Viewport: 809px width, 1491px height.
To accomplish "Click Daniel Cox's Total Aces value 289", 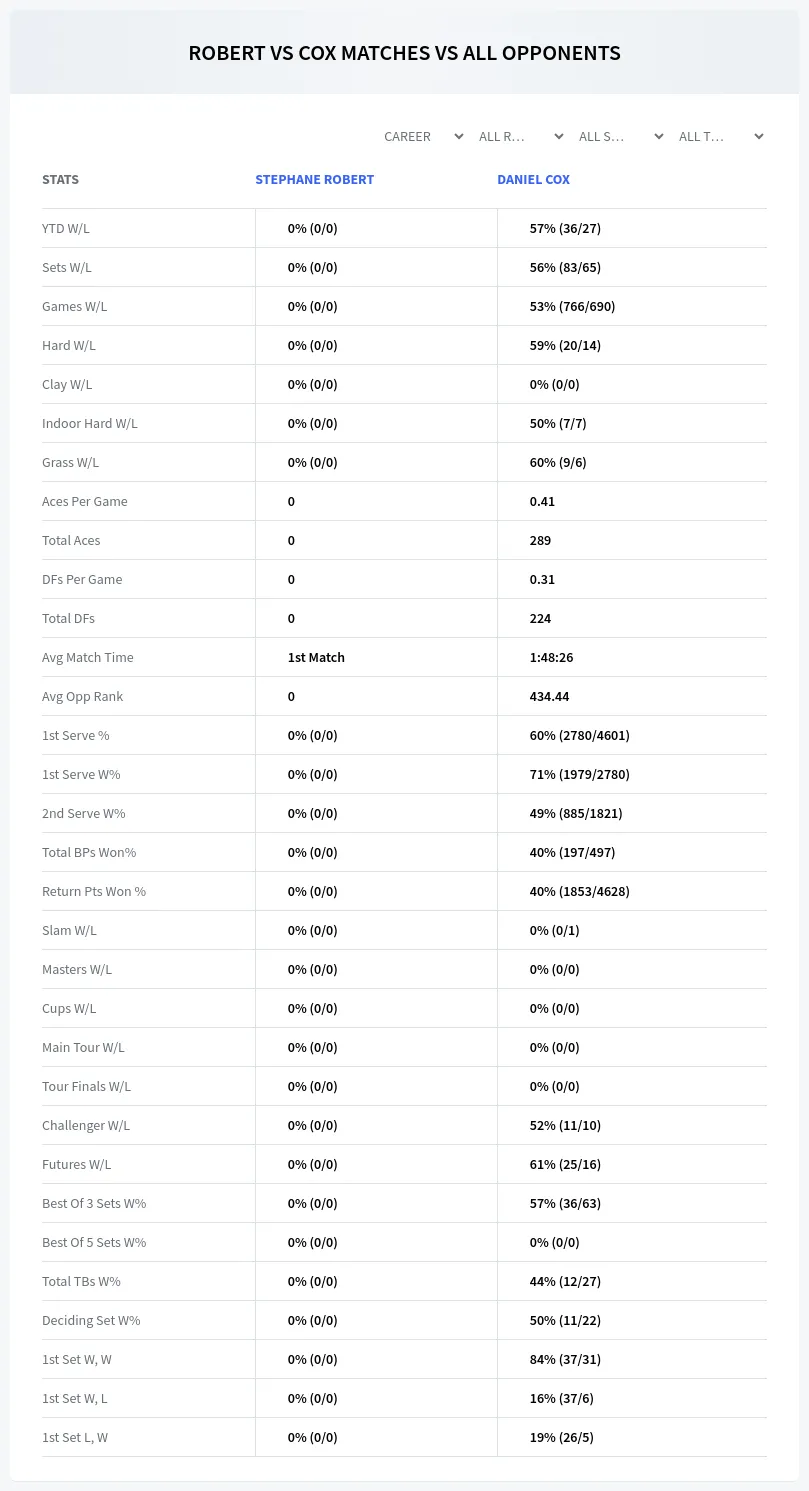I will pos(540,540).
